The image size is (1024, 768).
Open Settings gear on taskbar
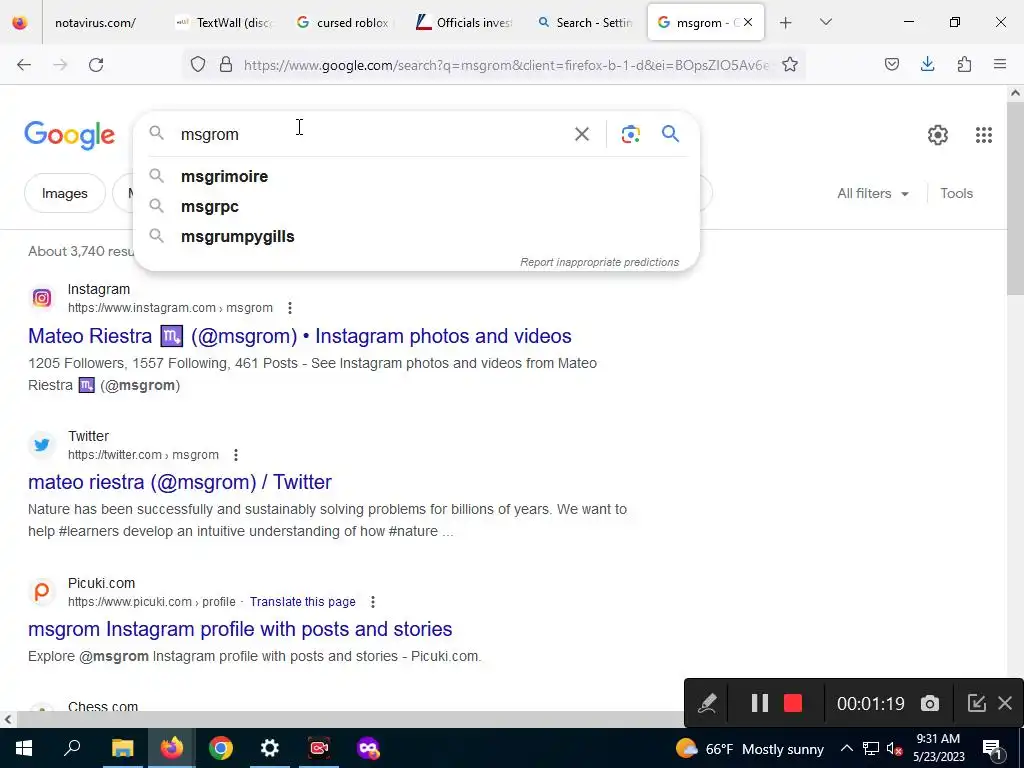(x=270, y=748)
